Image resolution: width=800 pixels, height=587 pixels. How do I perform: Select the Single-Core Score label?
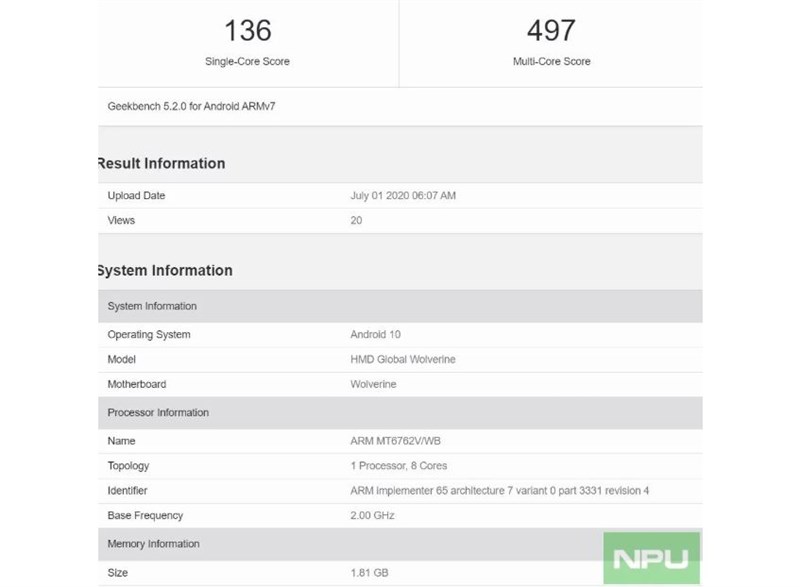(247, 61)
